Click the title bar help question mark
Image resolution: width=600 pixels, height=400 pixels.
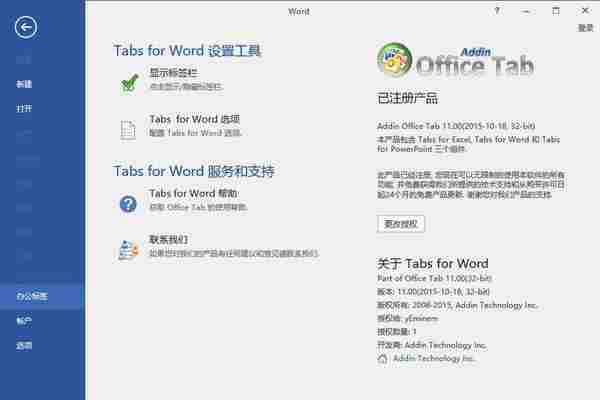click(497, 10)
